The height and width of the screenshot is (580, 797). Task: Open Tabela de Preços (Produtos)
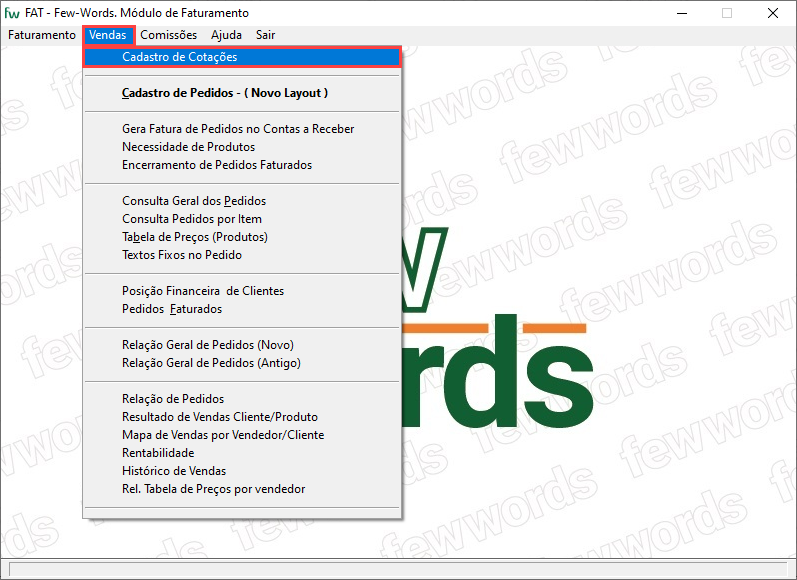242,237
